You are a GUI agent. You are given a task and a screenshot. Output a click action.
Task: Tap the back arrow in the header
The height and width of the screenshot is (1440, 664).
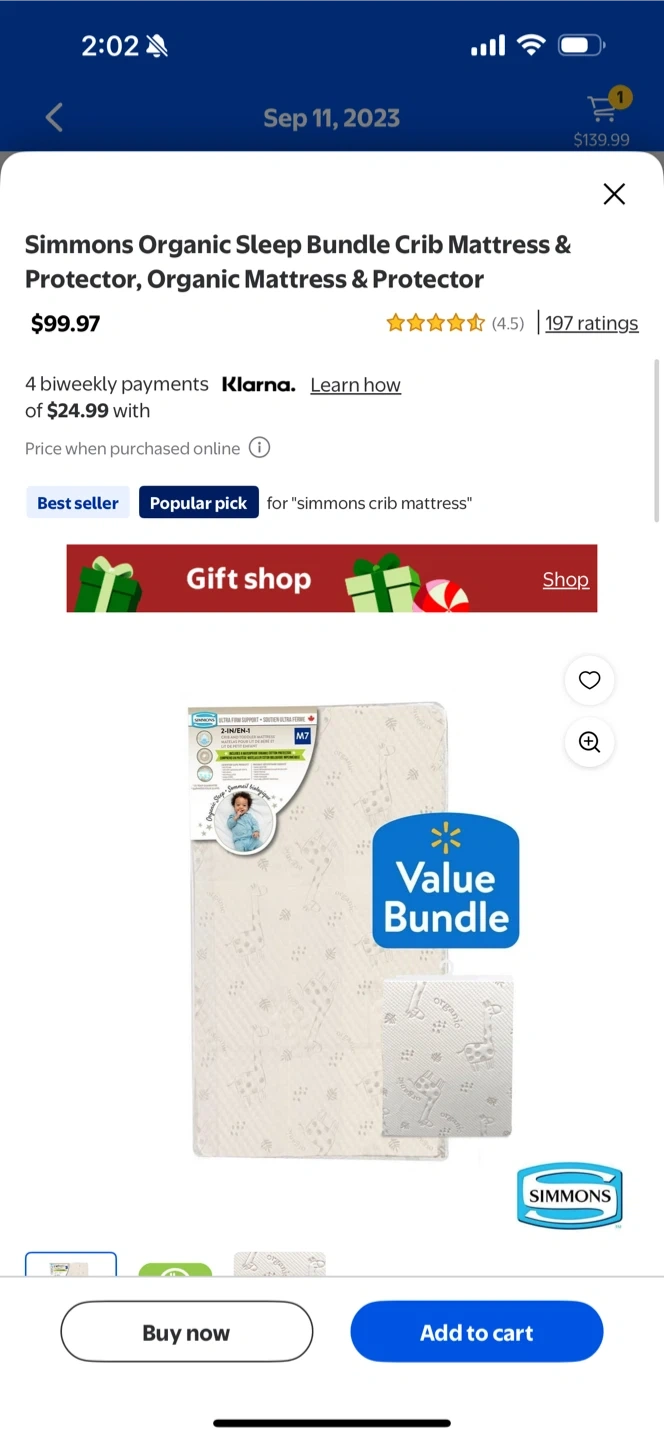(54, 118)
